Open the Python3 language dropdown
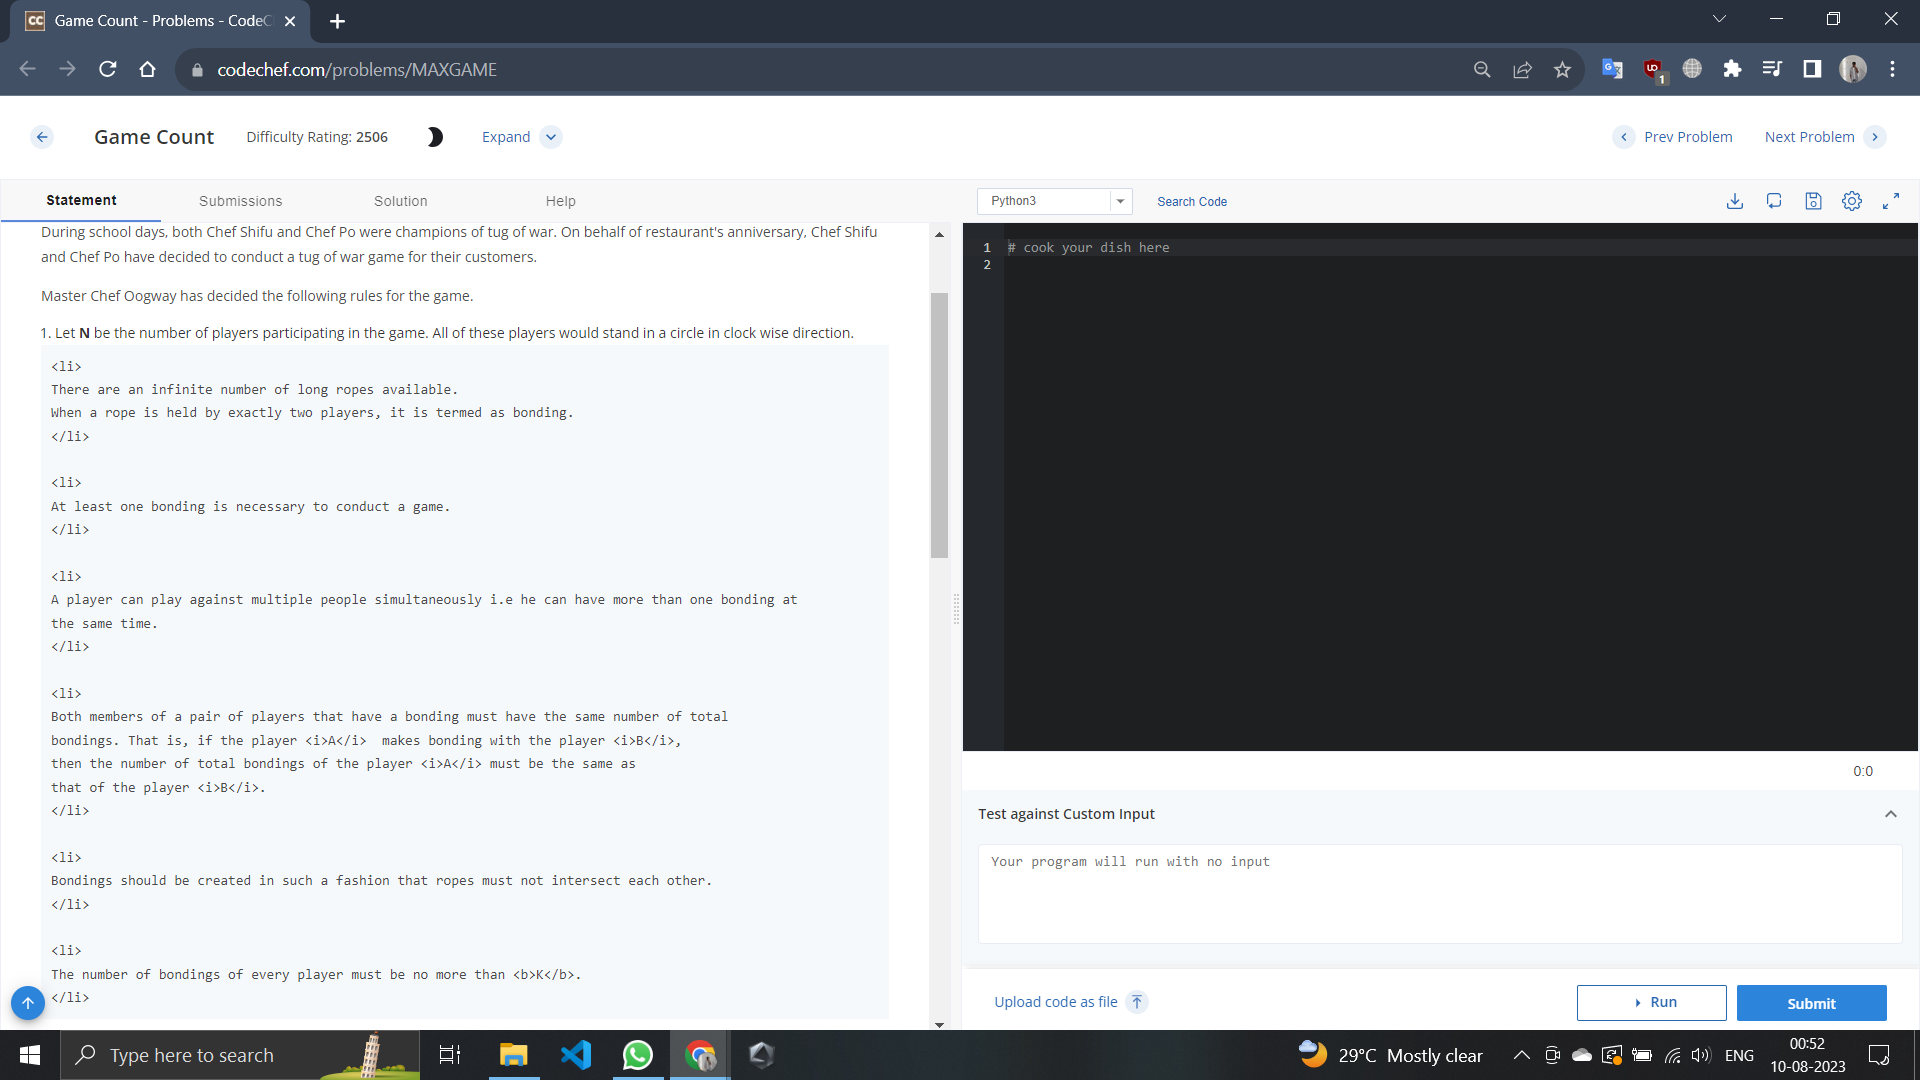 (x=1054, y=201)
